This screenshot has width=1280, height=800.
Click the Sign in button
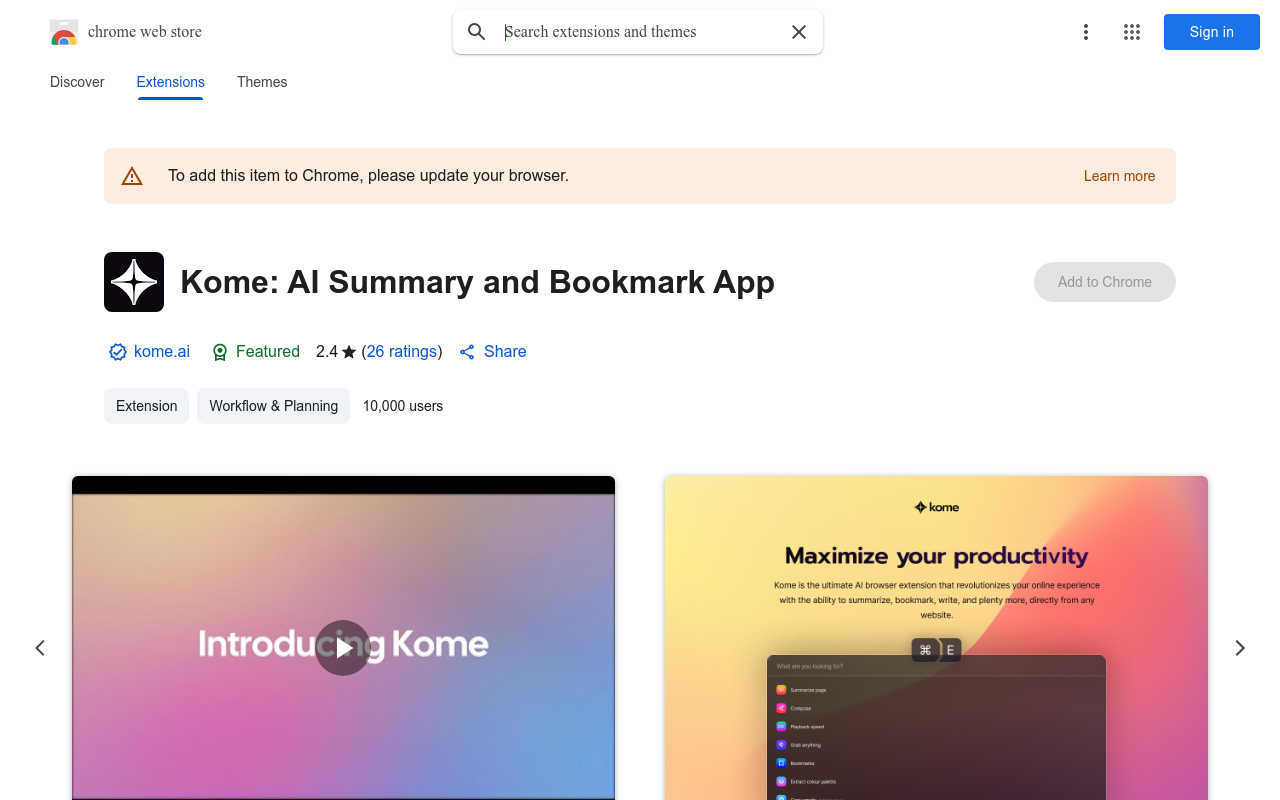(1212, 32)
